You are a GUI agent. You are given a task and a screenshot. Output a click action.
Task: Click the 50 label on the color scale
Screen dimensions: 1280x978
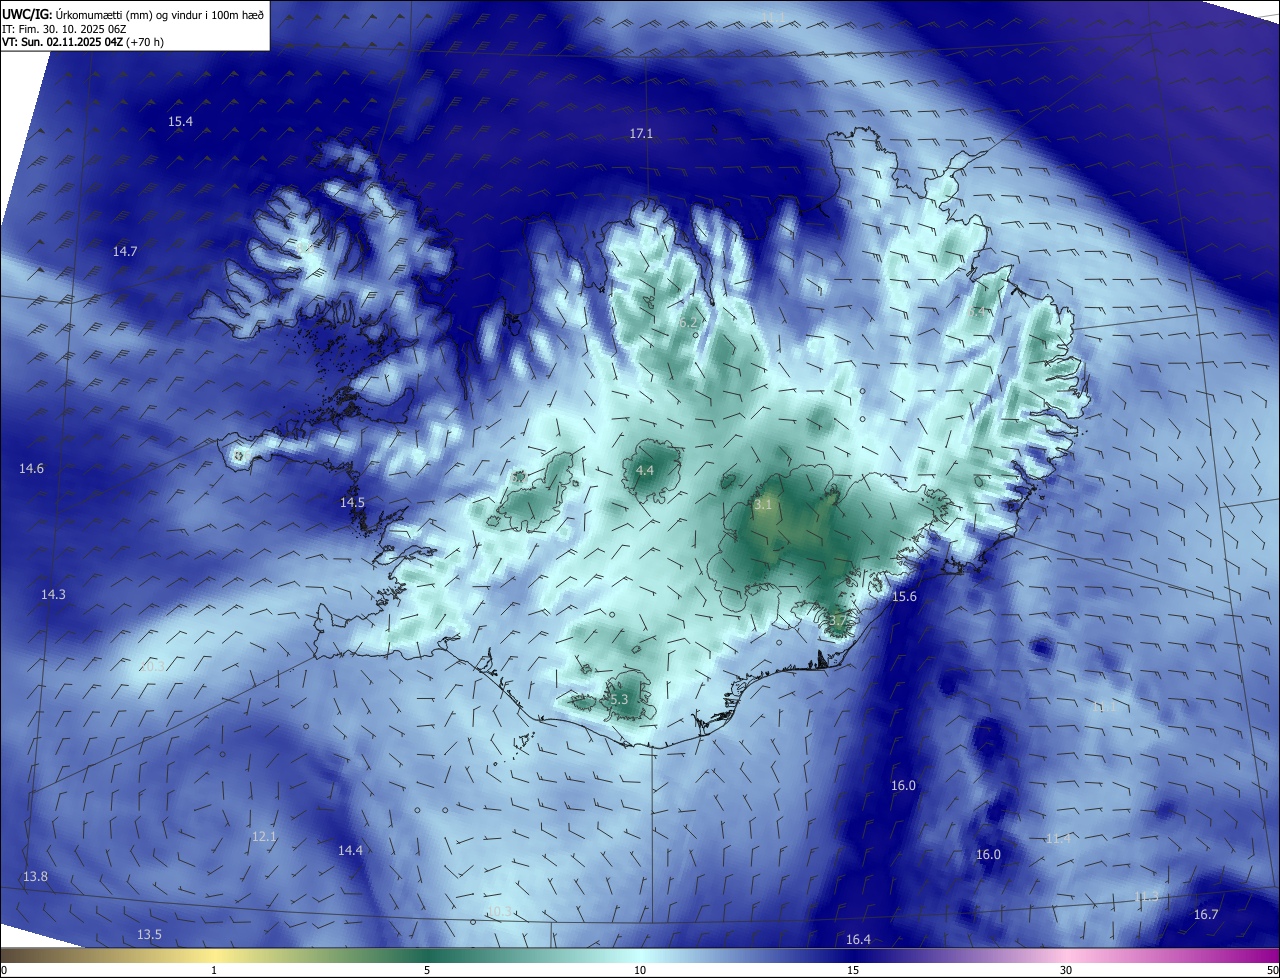point(1272,970)
